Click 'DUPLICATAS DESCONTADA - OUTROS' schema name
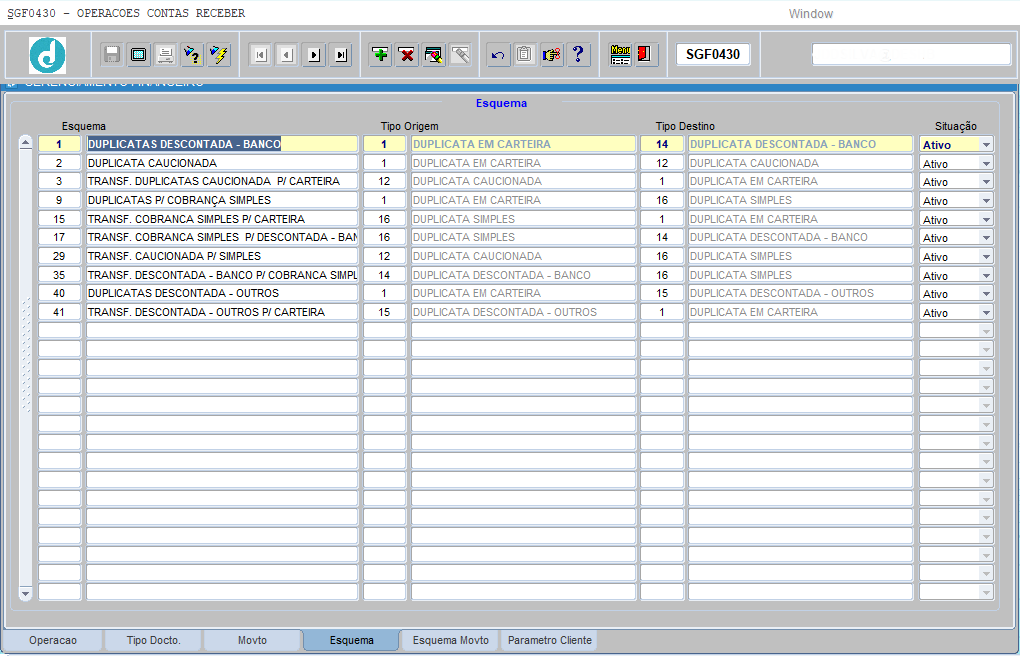Image resolution: width=1020 pixels, height=656 pixels. pos(222,293)
